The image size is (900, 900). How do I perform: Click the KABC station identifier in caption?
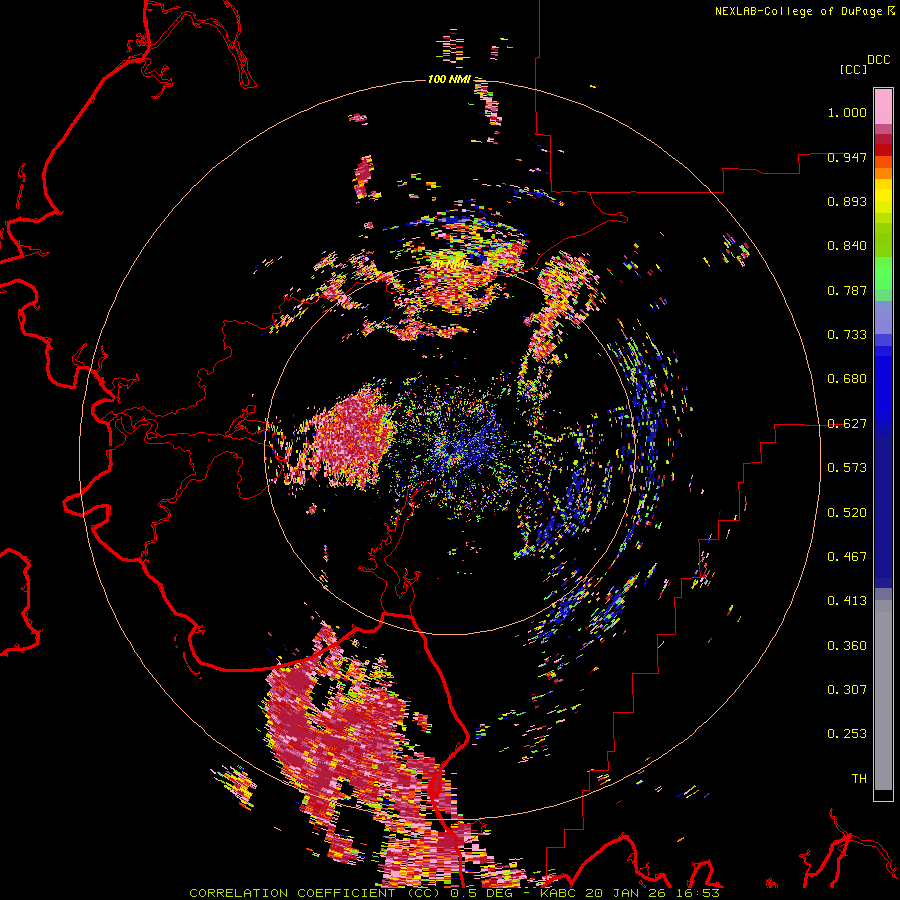tap(560, 893)
